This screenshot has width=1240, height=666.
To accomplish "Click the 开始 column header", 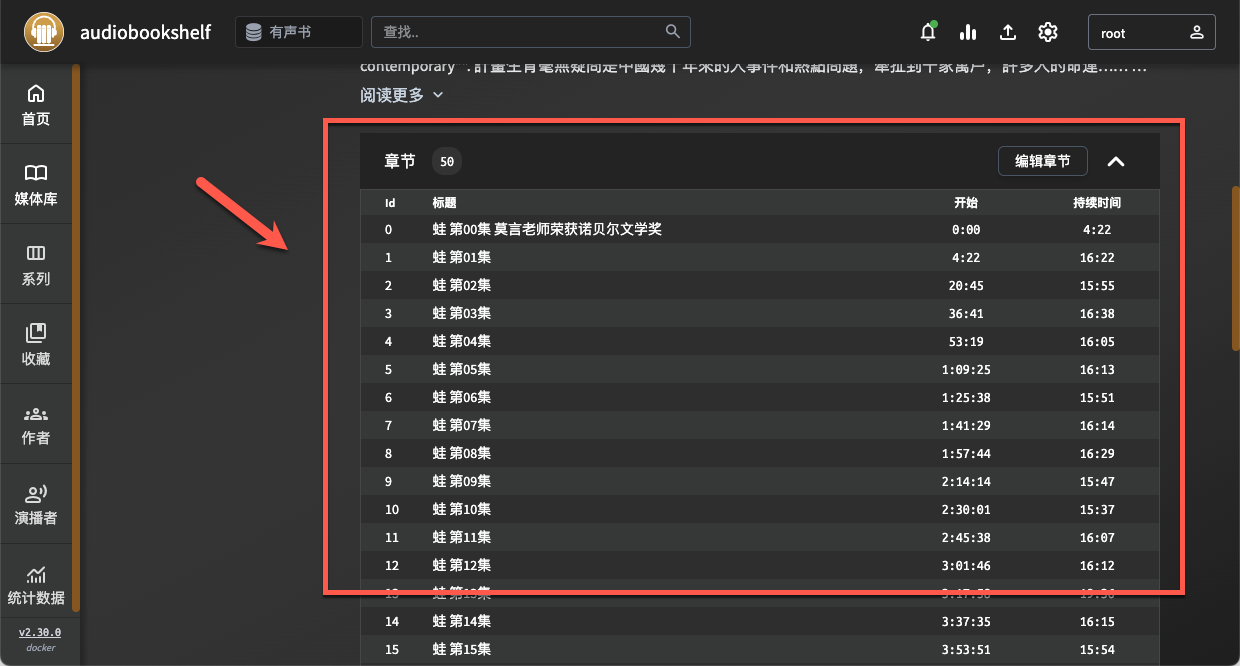I will coord(966,202).
